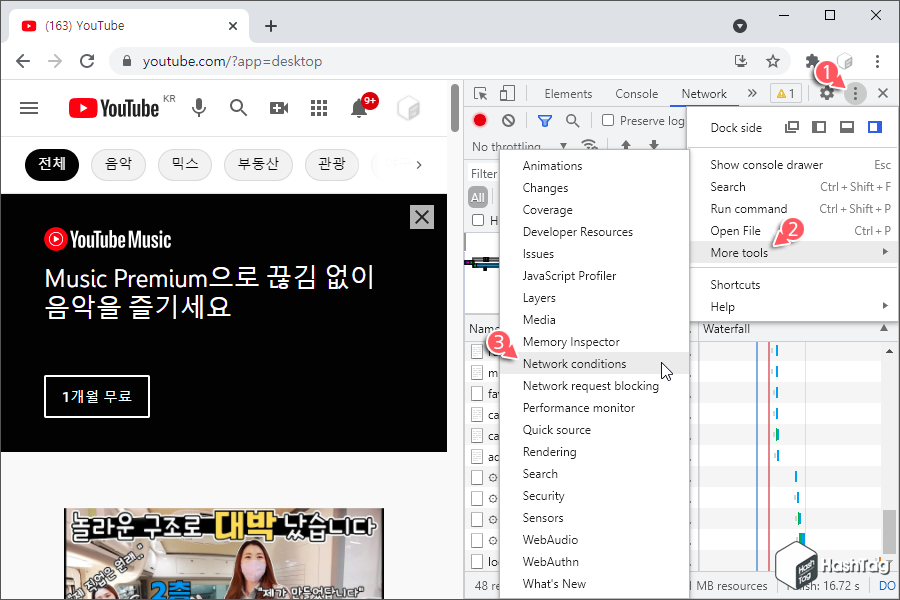The height and width of the screenshot is (600, 900).
Task: Clear the network log with clear icon
Action: [x=508, y=120]
